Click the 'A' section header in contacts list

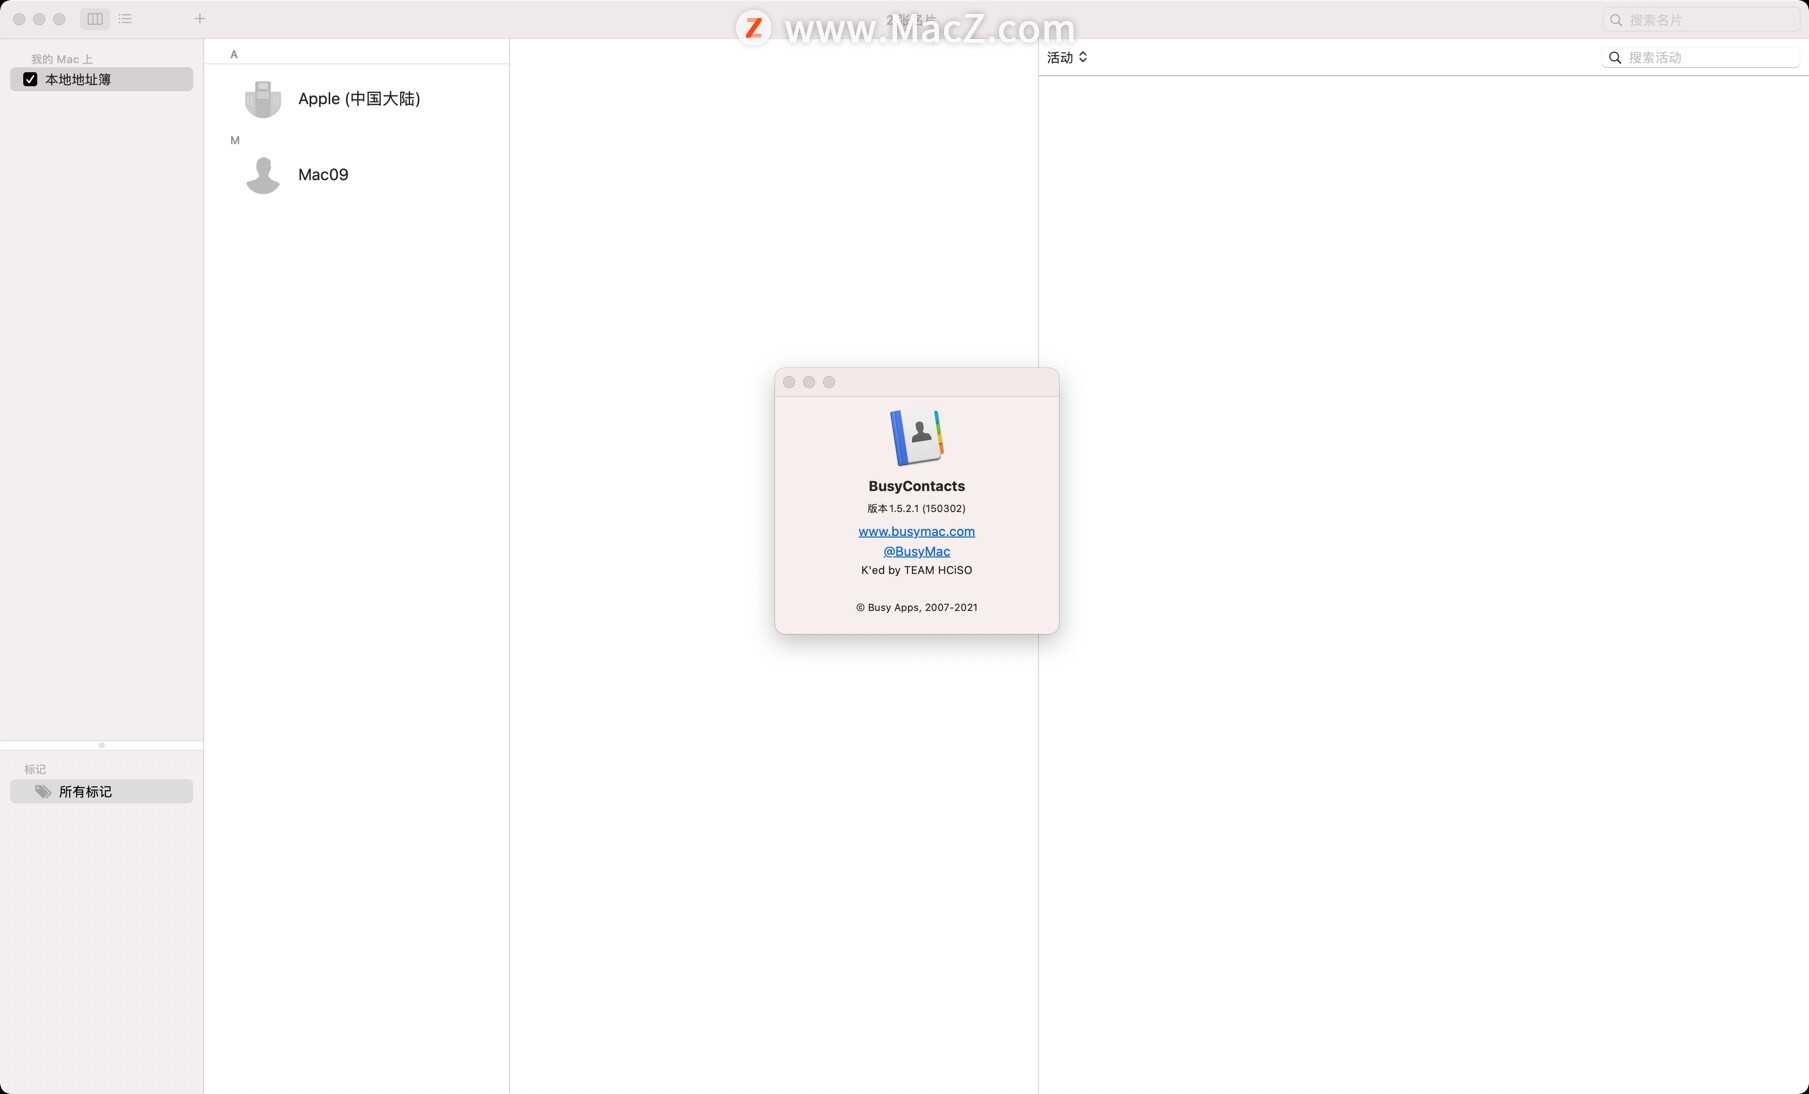pyautogui.click(x=234, y=54)
